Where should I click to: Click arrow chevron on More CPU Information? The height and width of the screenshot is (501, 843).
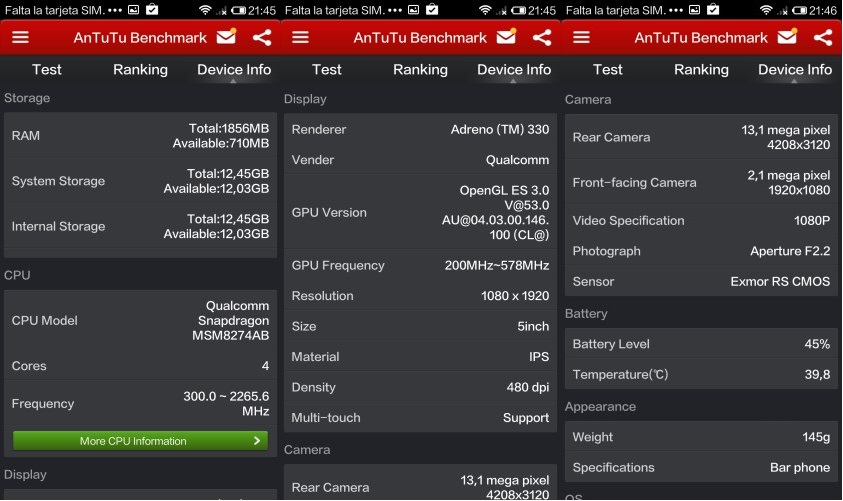click(257, 441)
